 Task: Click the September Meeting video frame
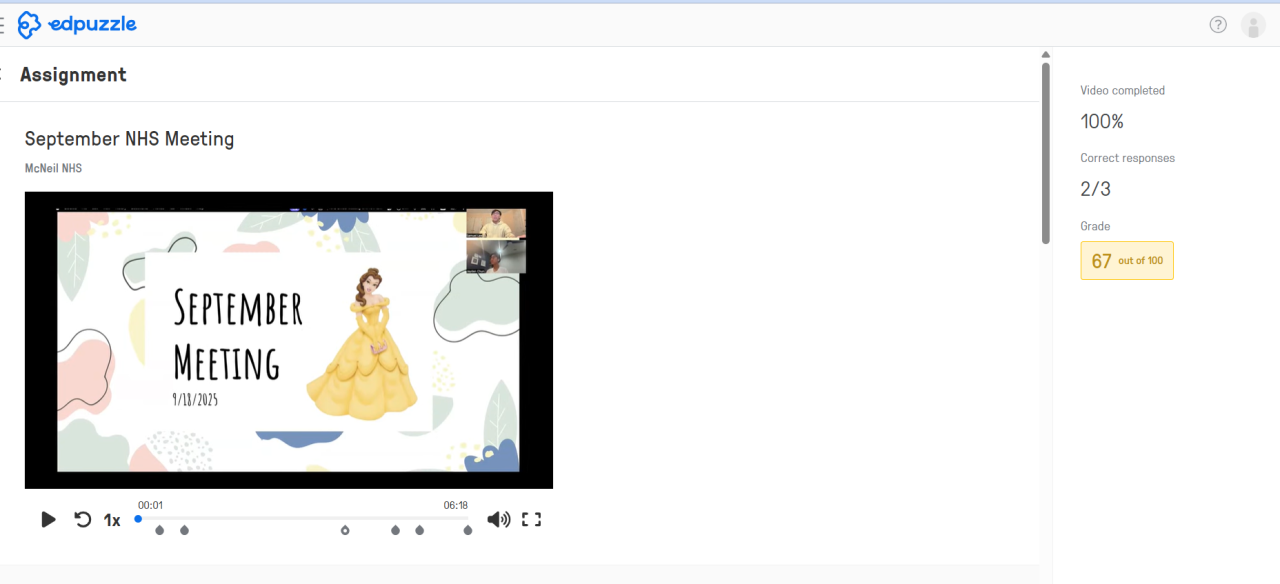289,340
